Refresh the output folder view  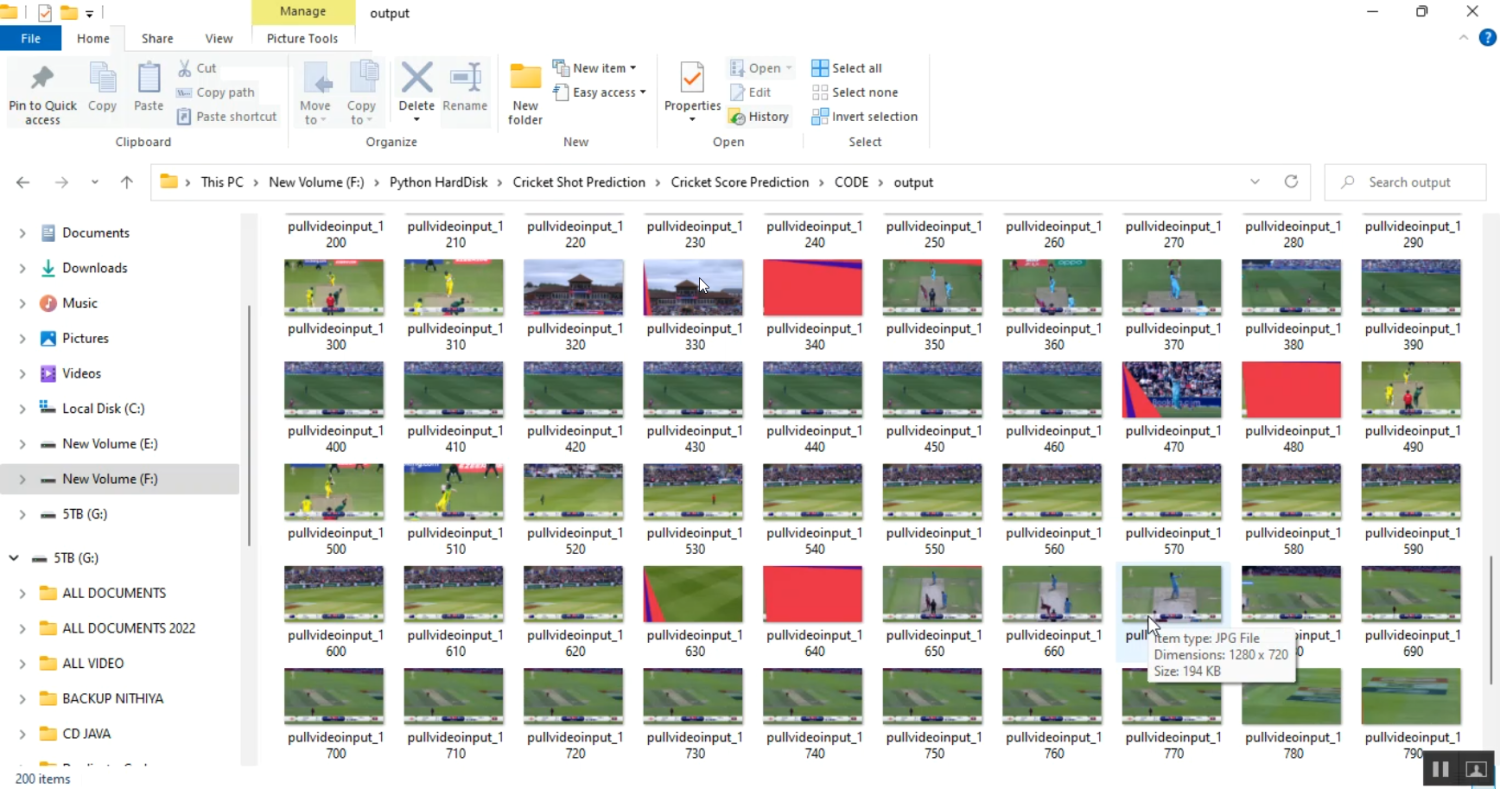coord(1291,182)
